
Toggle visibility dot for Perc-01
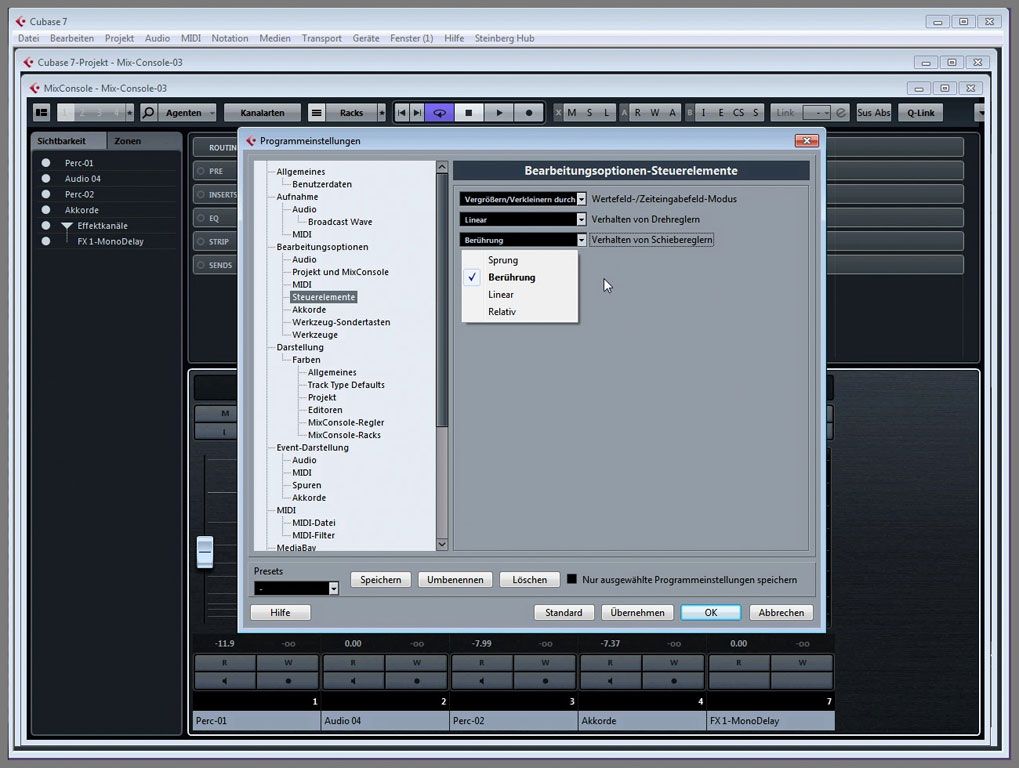coord(45,162)
